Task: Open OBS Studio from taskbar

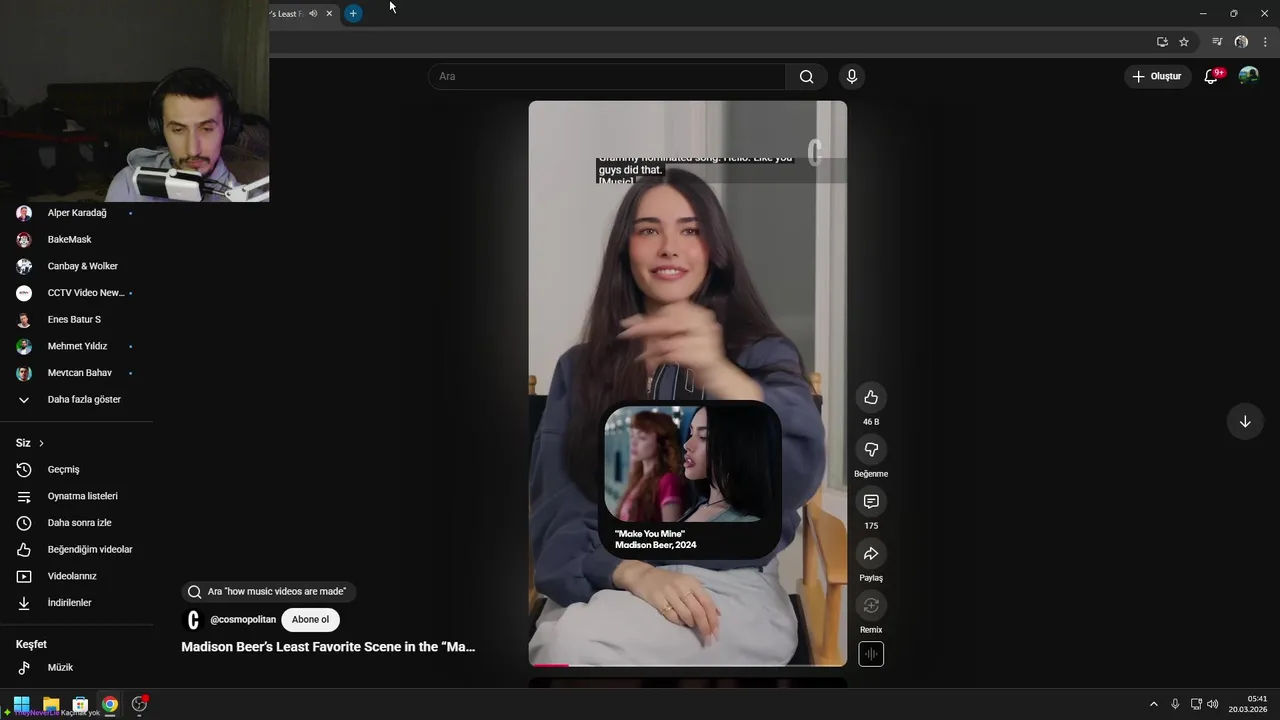Action: pyautogui.click(x=139, y=704)
